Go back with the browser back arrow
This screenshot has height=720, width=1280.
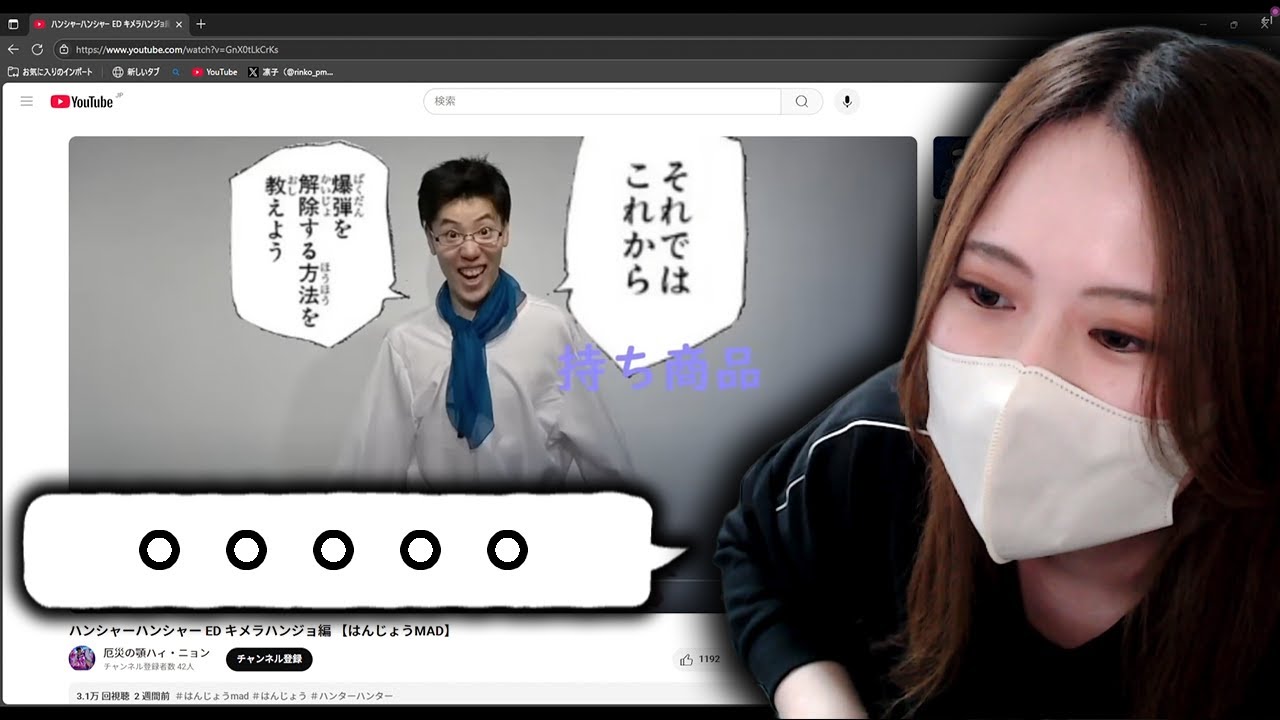point(13,49)
